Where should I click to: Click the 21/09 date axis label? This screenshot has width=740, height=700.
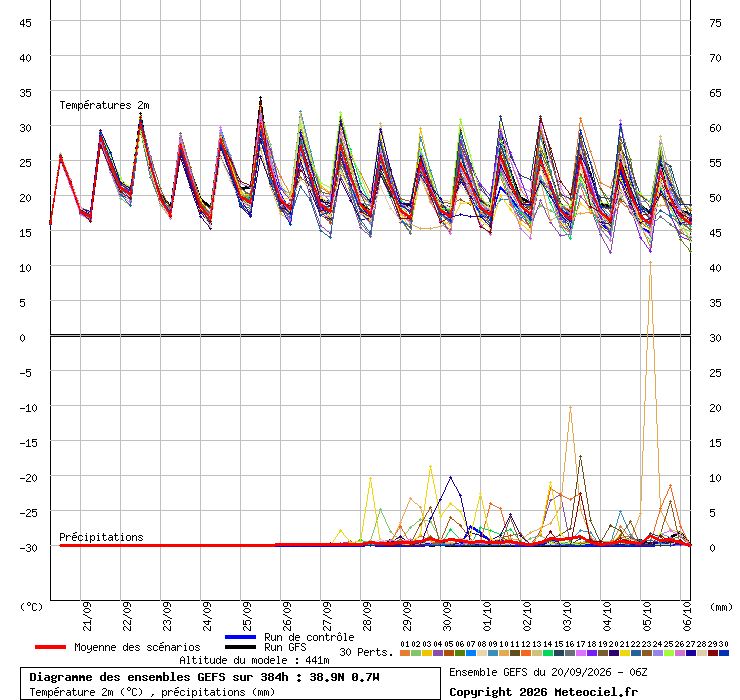click(87, 616)
